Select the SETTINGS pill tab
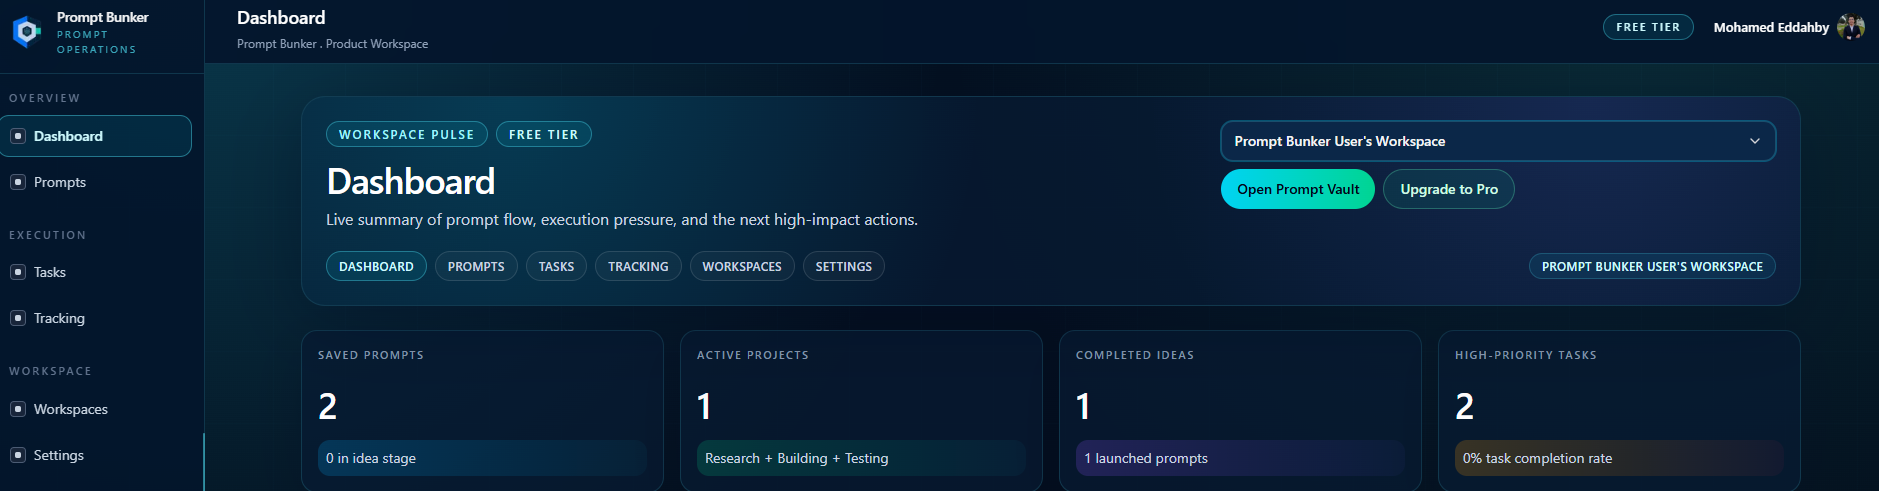This screenshot has width=1879, height=491. pos(844,266)
